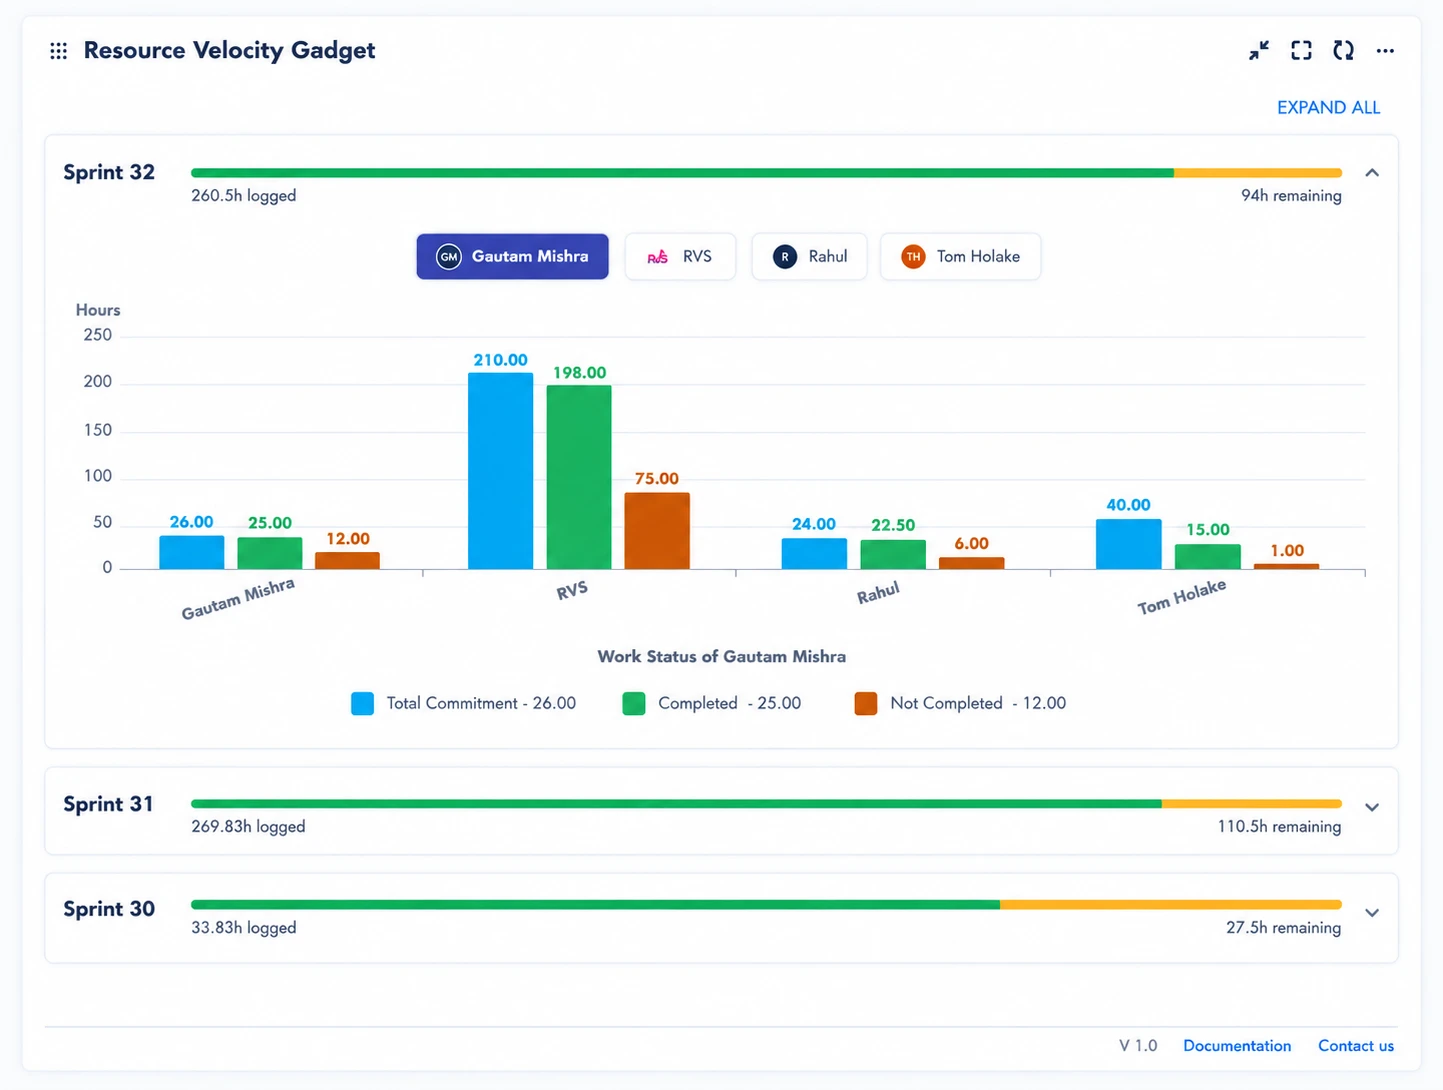Expand the Sprint 31 section
This screenshot has height=1090, width=1443.
(1372, 808)
